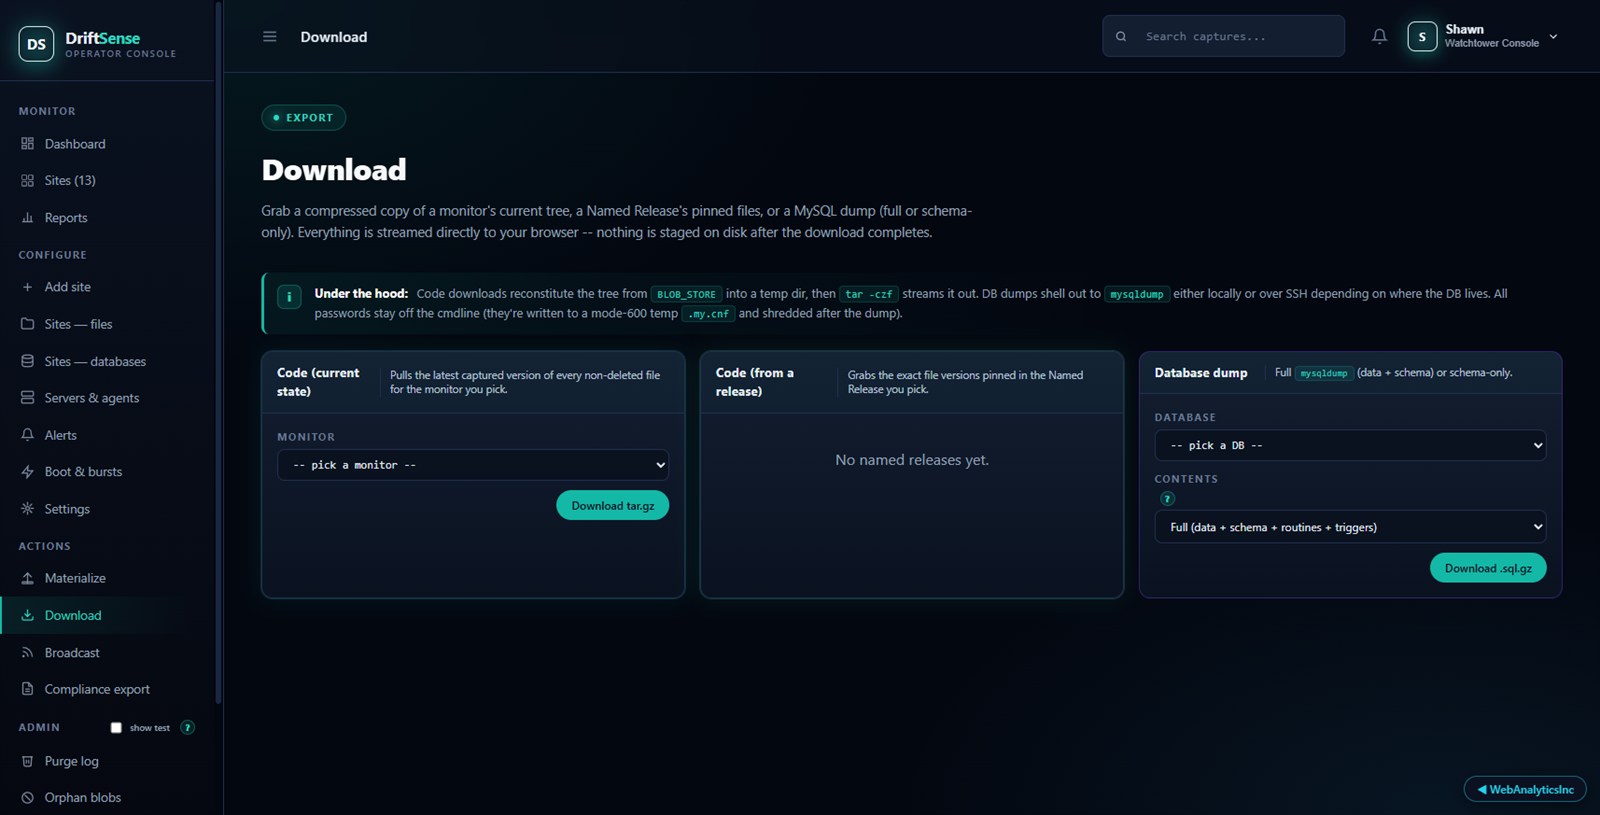Click the Alerts bell icon in sidebar
Image resolution: width=1600 pixels, height=815 pixels.
27,435
